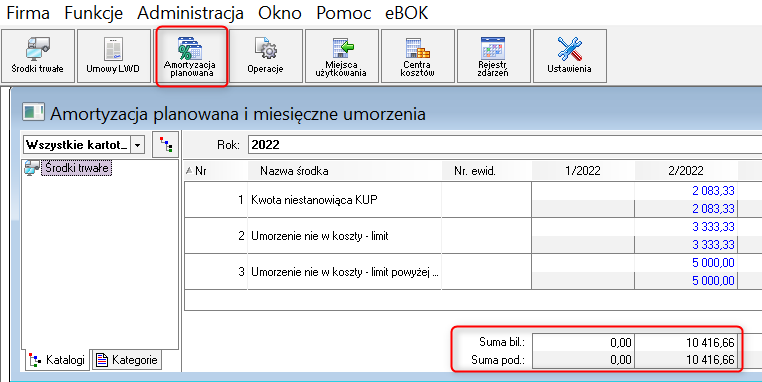762x382 pixels.
Task: Open the Środki trwałe toolbar module
Action: click(38, 56)
